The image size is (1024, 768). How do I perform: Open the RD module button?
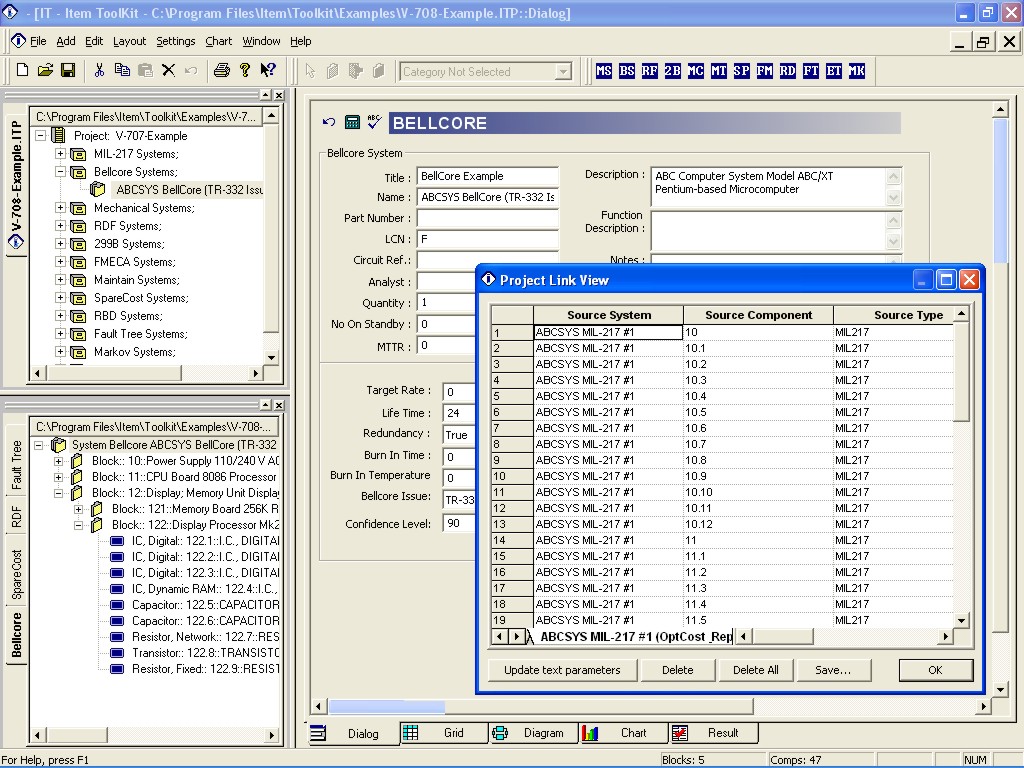point(788,71)
